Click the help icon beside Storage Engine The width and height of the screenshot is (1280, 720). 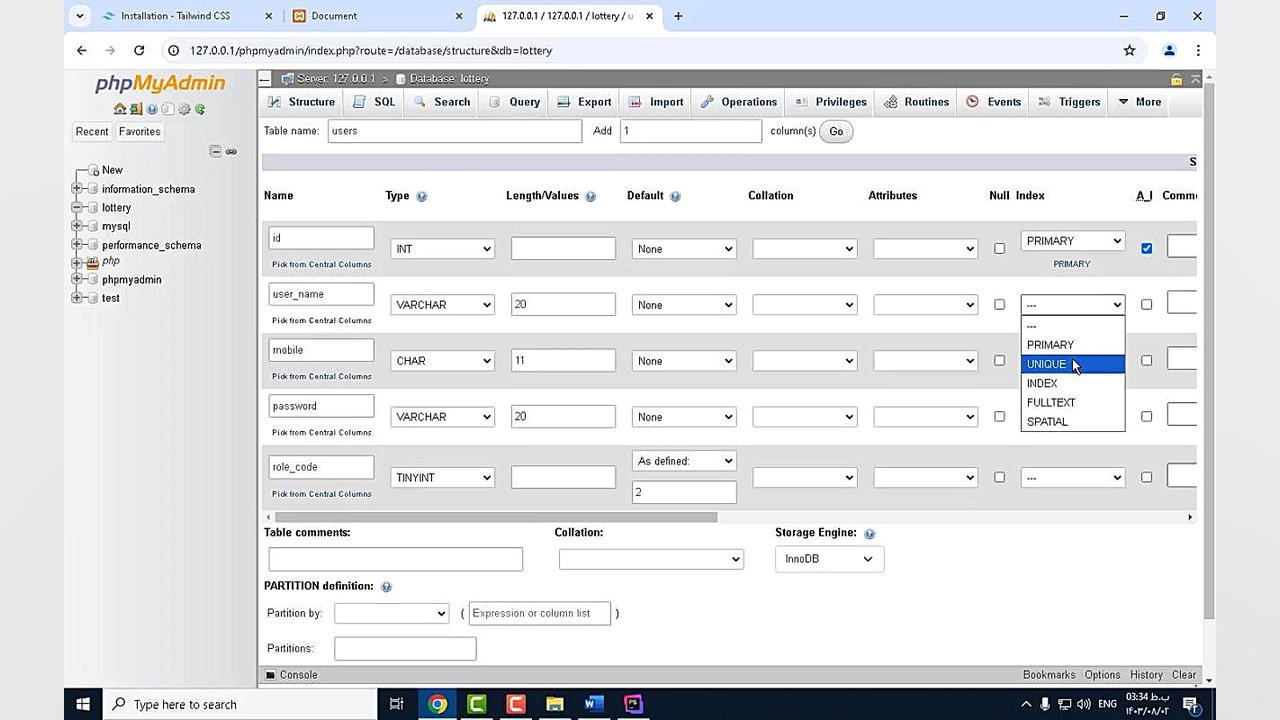tap(869, 534)
